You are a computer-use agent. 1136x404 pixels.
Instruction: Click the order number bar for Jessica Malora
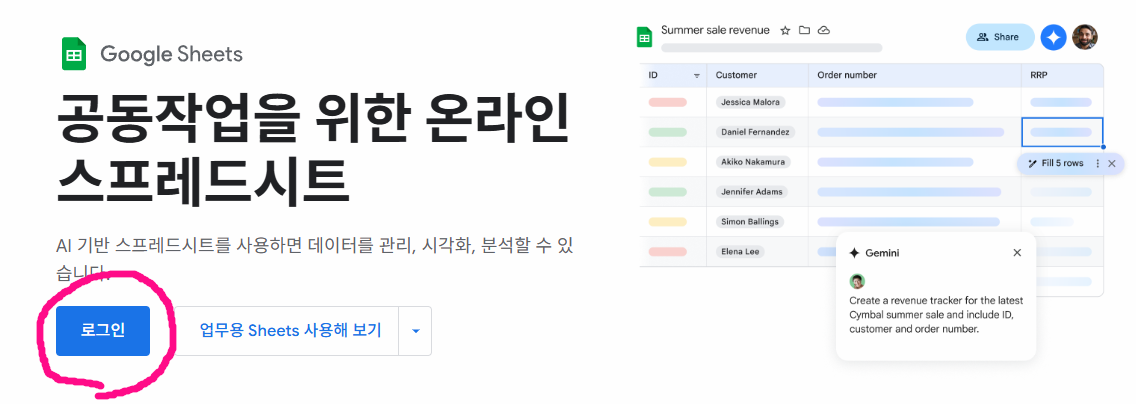pyautogui.click(x=895, y=102)
